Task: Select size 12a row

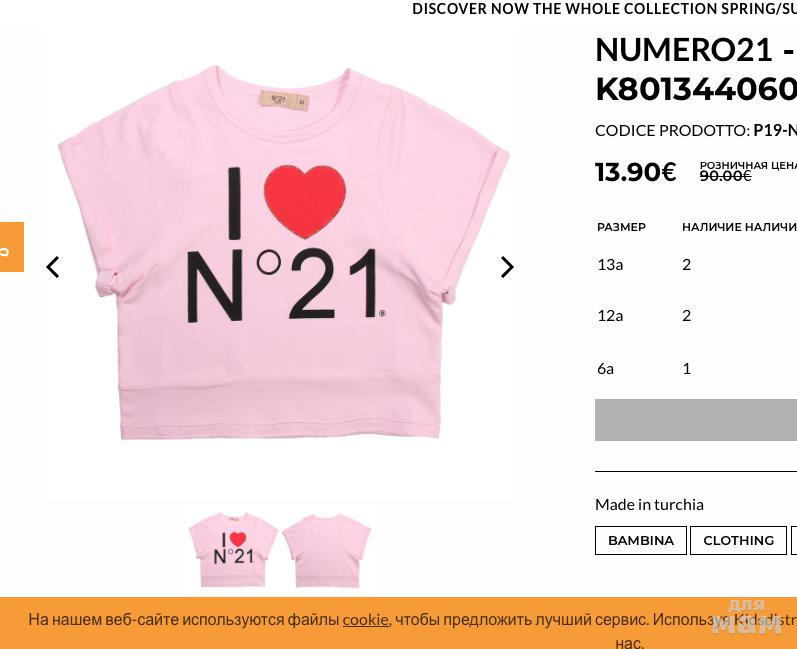Action: point(610,315)
